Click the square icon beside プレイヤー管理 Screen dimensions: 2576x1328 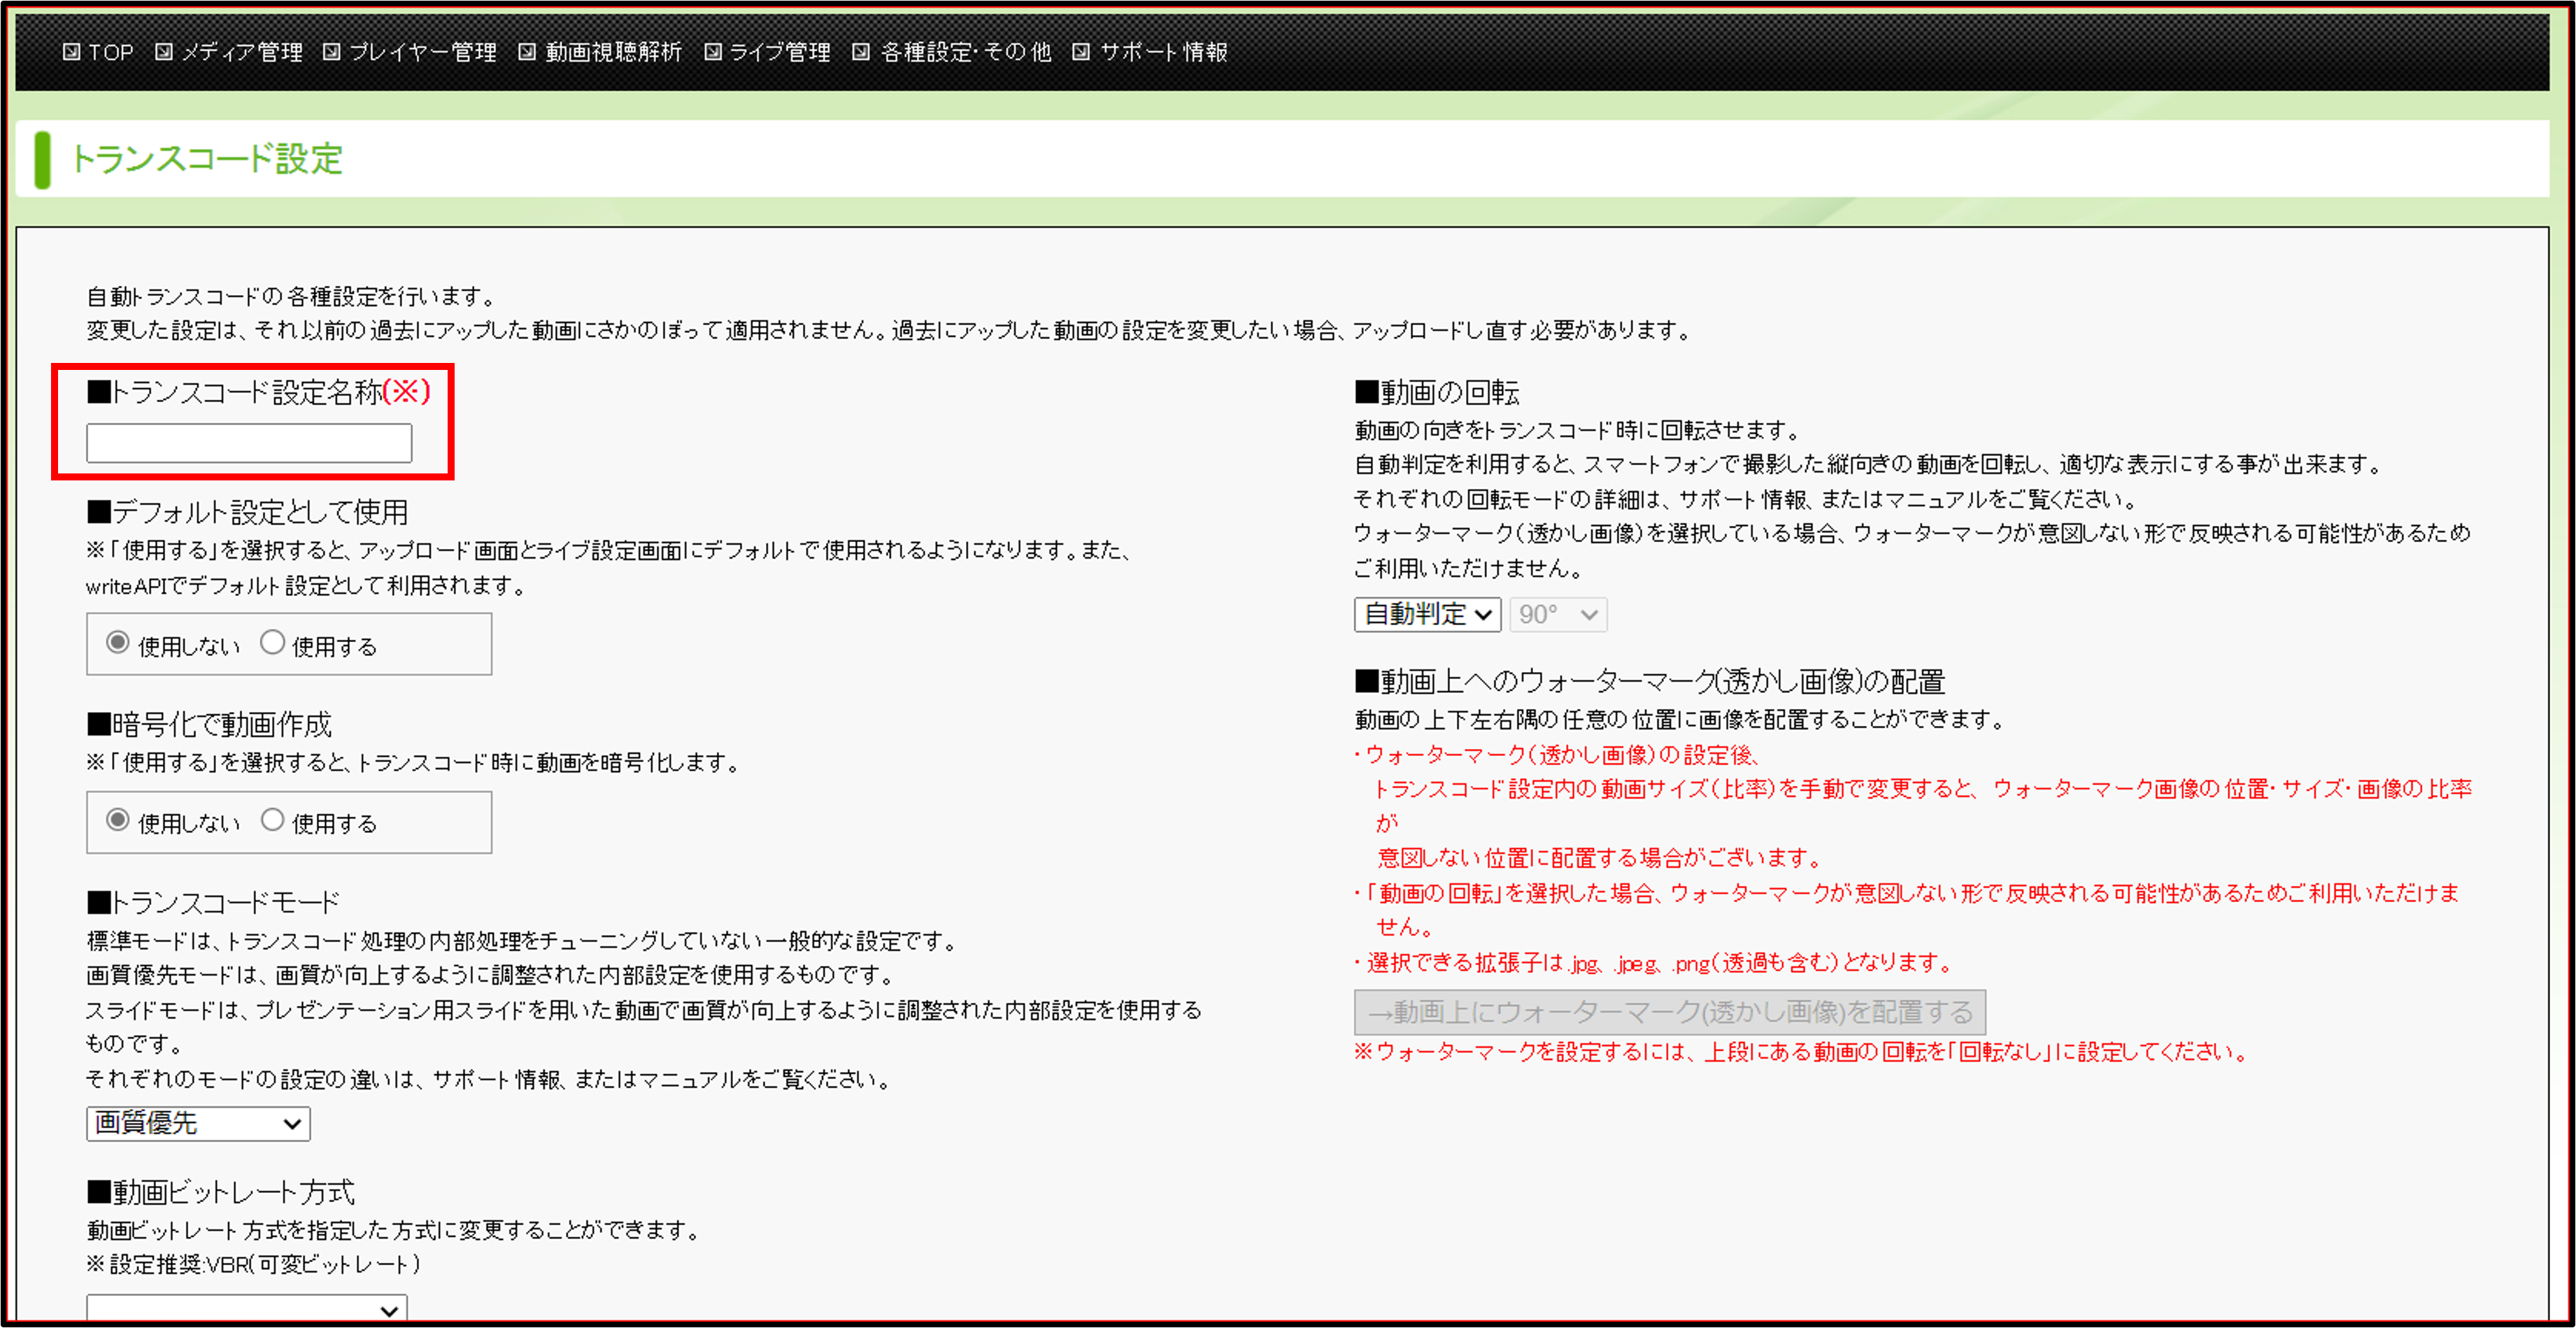coord(332,52)
